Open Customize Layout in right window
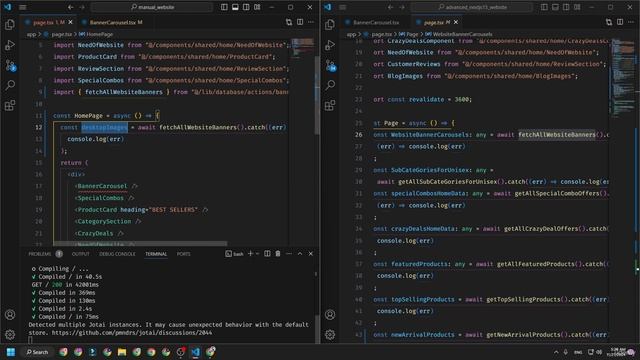 [577, 7]
